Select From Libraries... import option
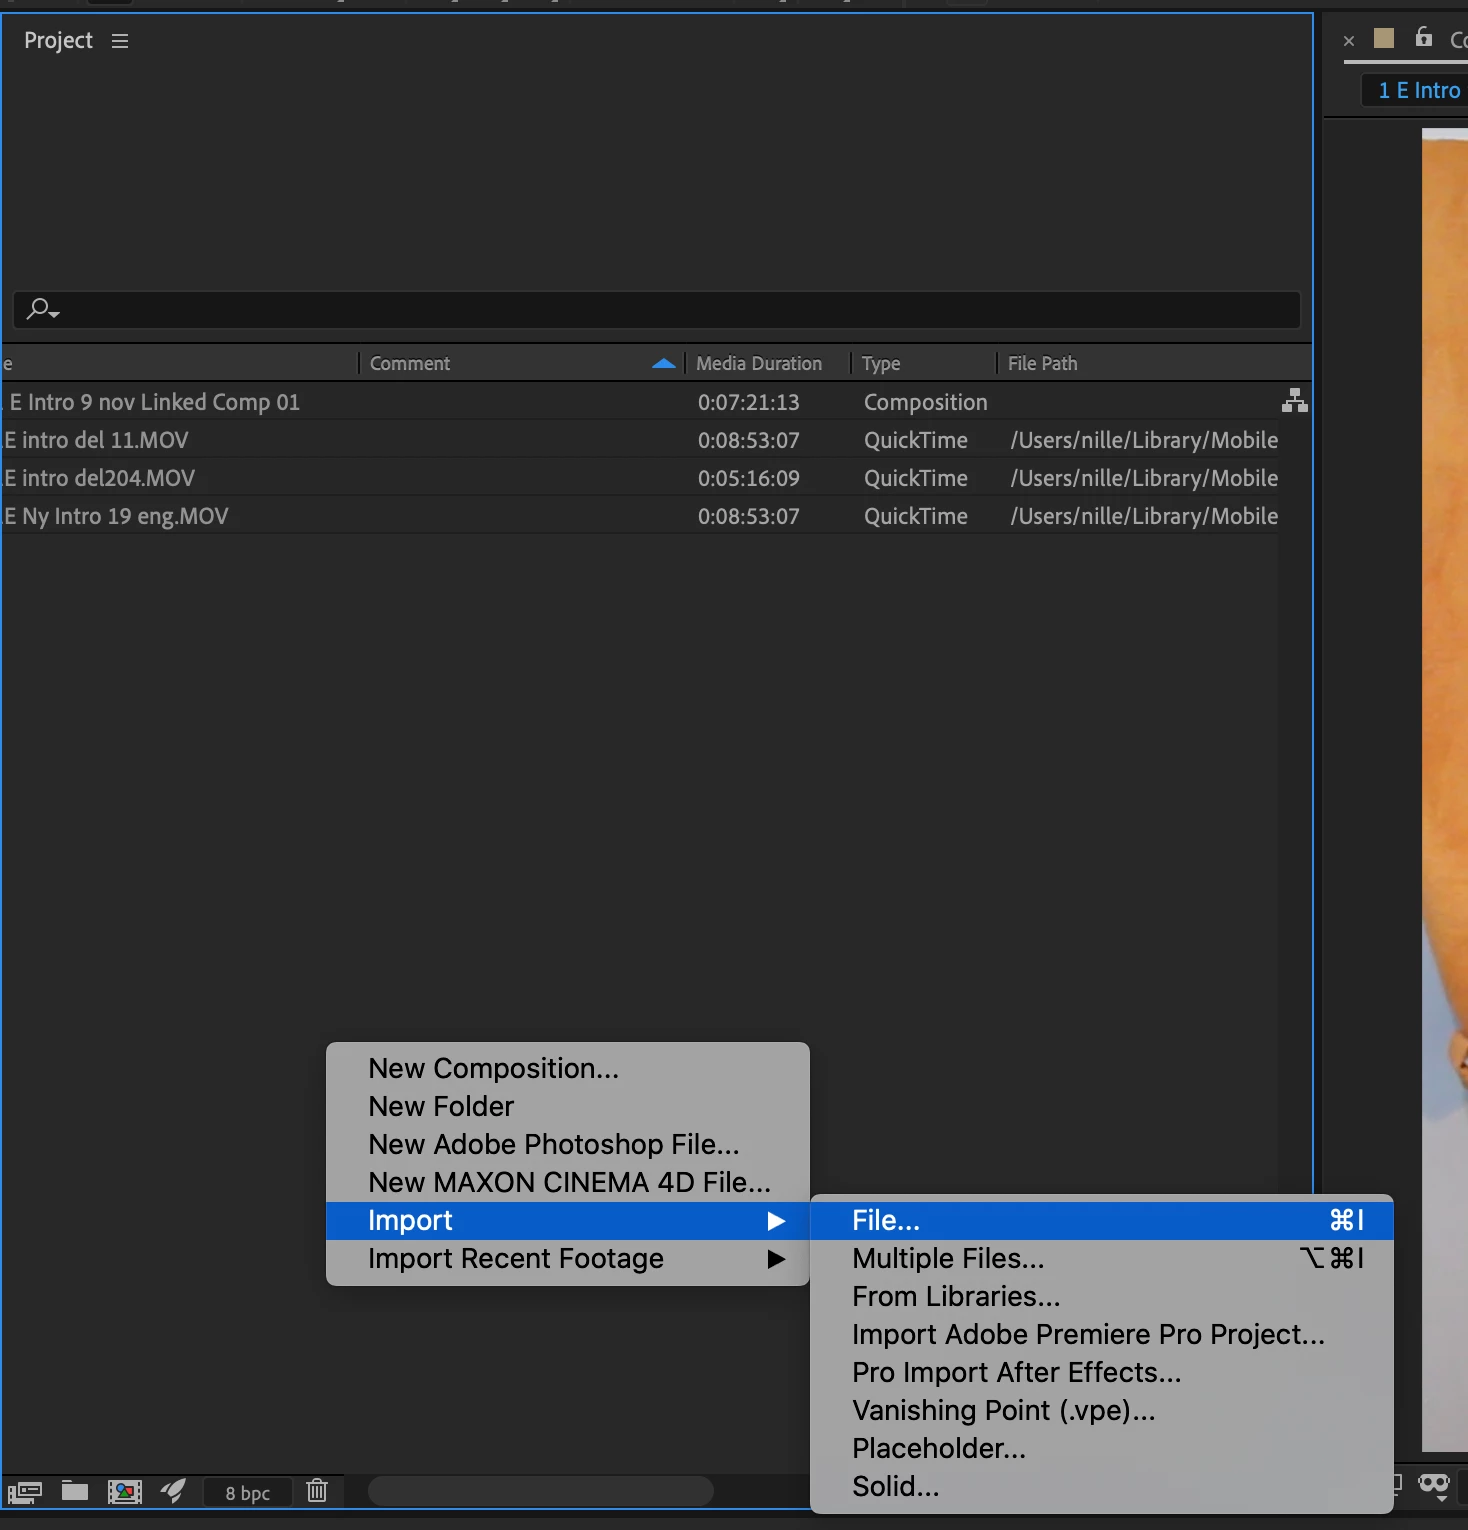The image size is (1468, 1530). click(1102, 1296)
